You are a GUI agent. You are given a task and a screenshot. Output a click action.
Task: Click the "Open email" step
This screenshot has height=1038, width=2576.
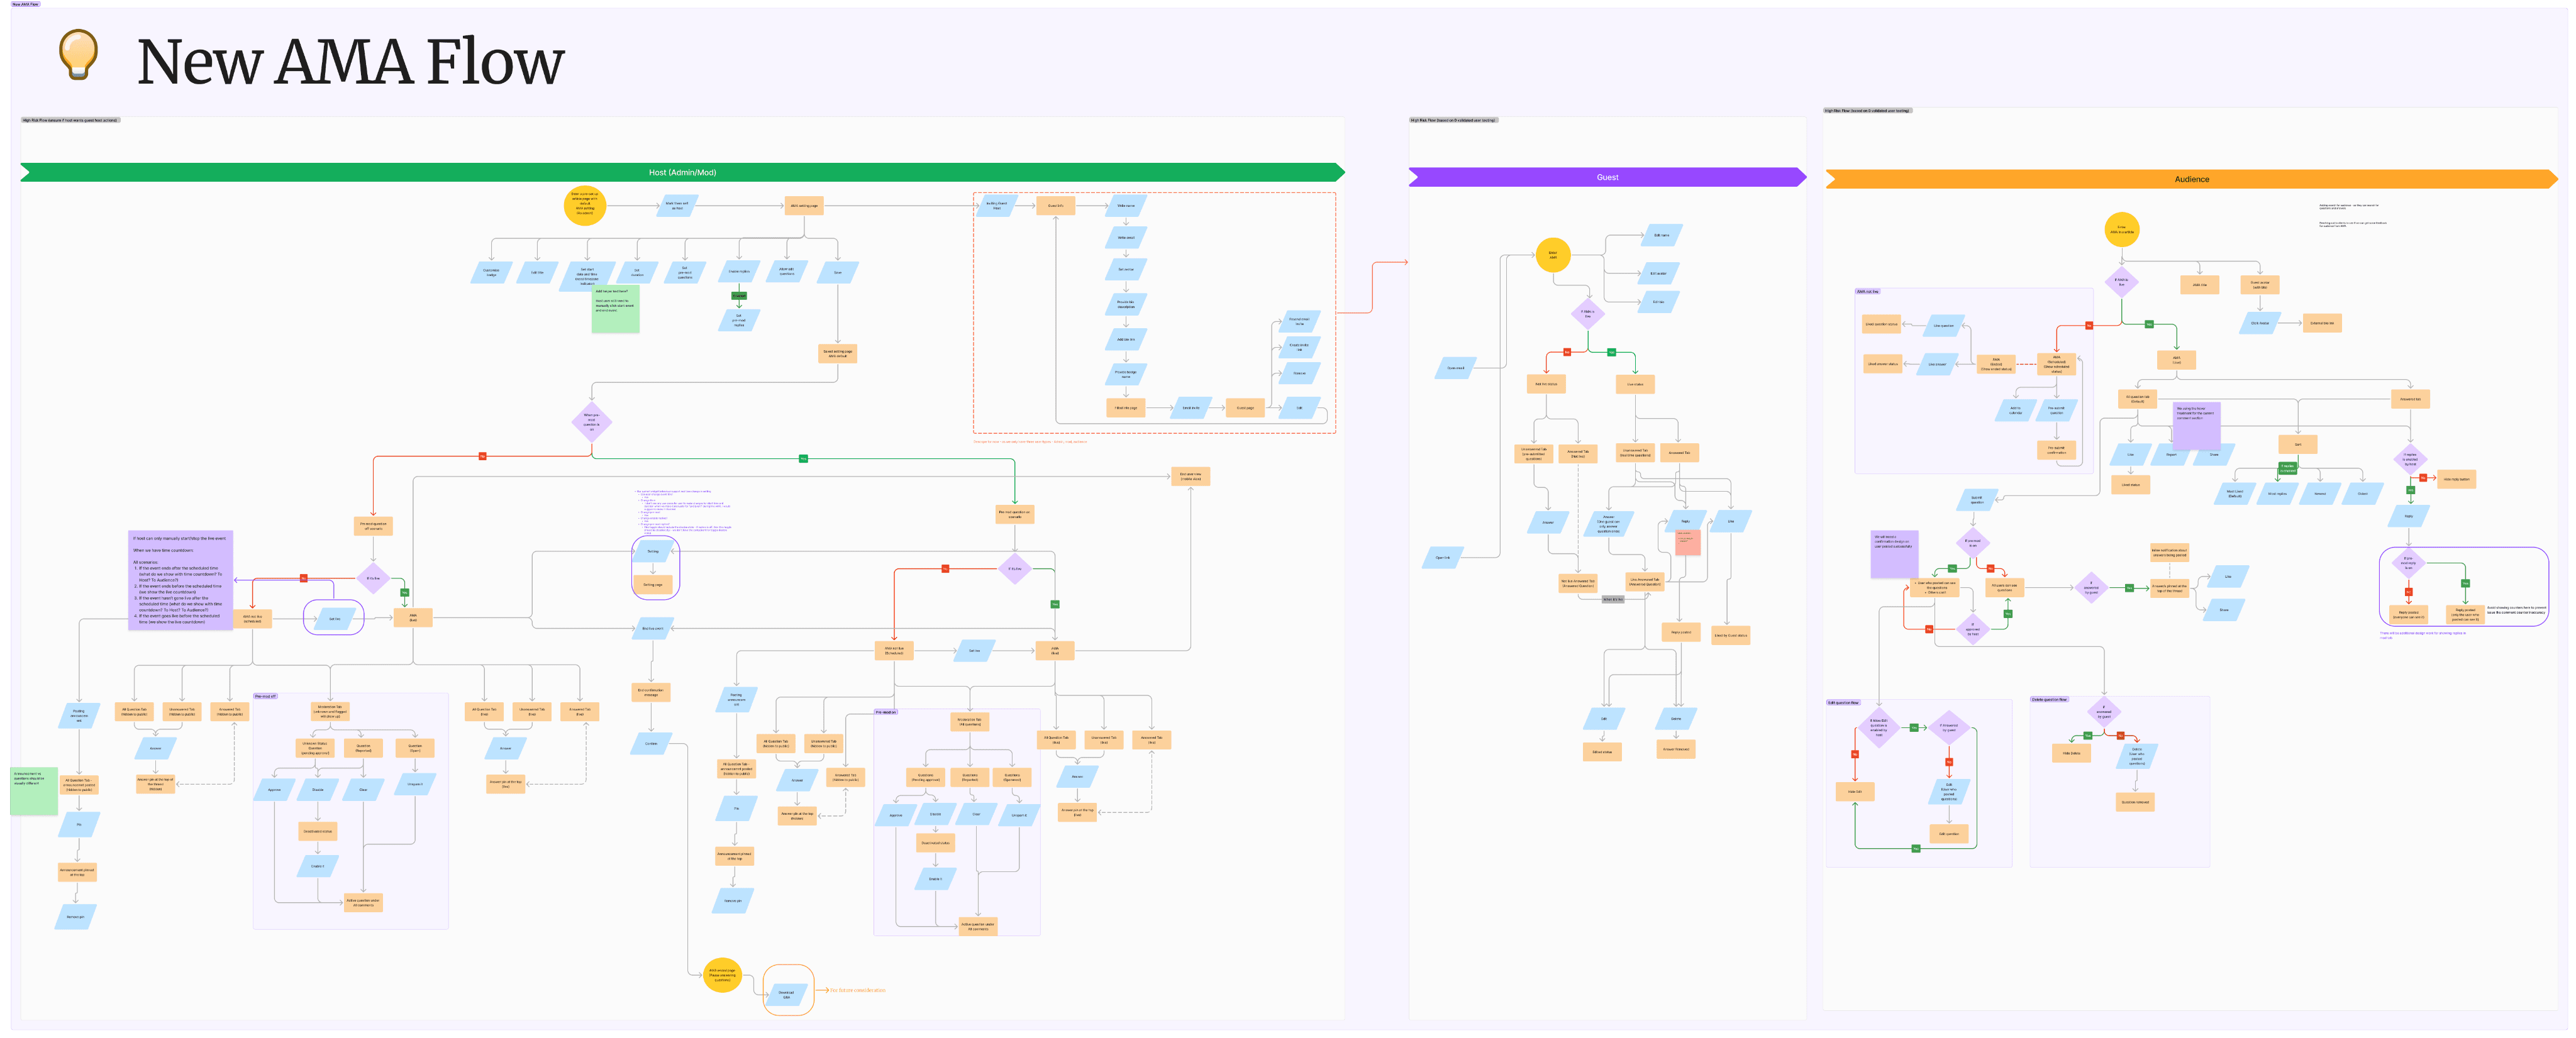point(1456,368)
